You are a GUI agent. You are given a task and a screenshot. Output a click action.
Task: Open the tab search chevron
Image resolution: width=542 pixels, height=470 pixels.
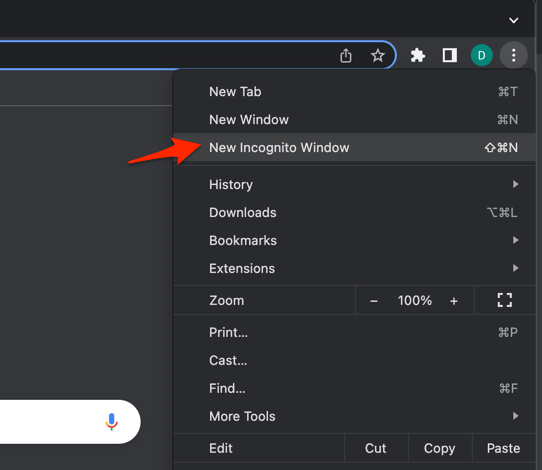[x=514, y=20]
